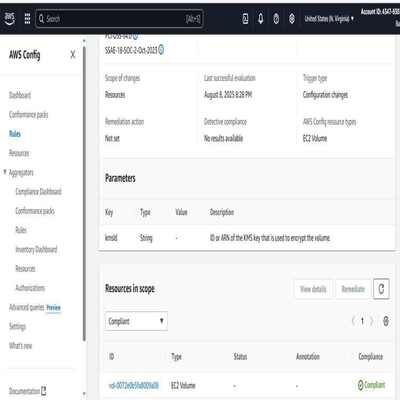The height and width of the screenshot is (400, 400).
Task: Collapse the Aggregators section
Action: tap(5, 172)
